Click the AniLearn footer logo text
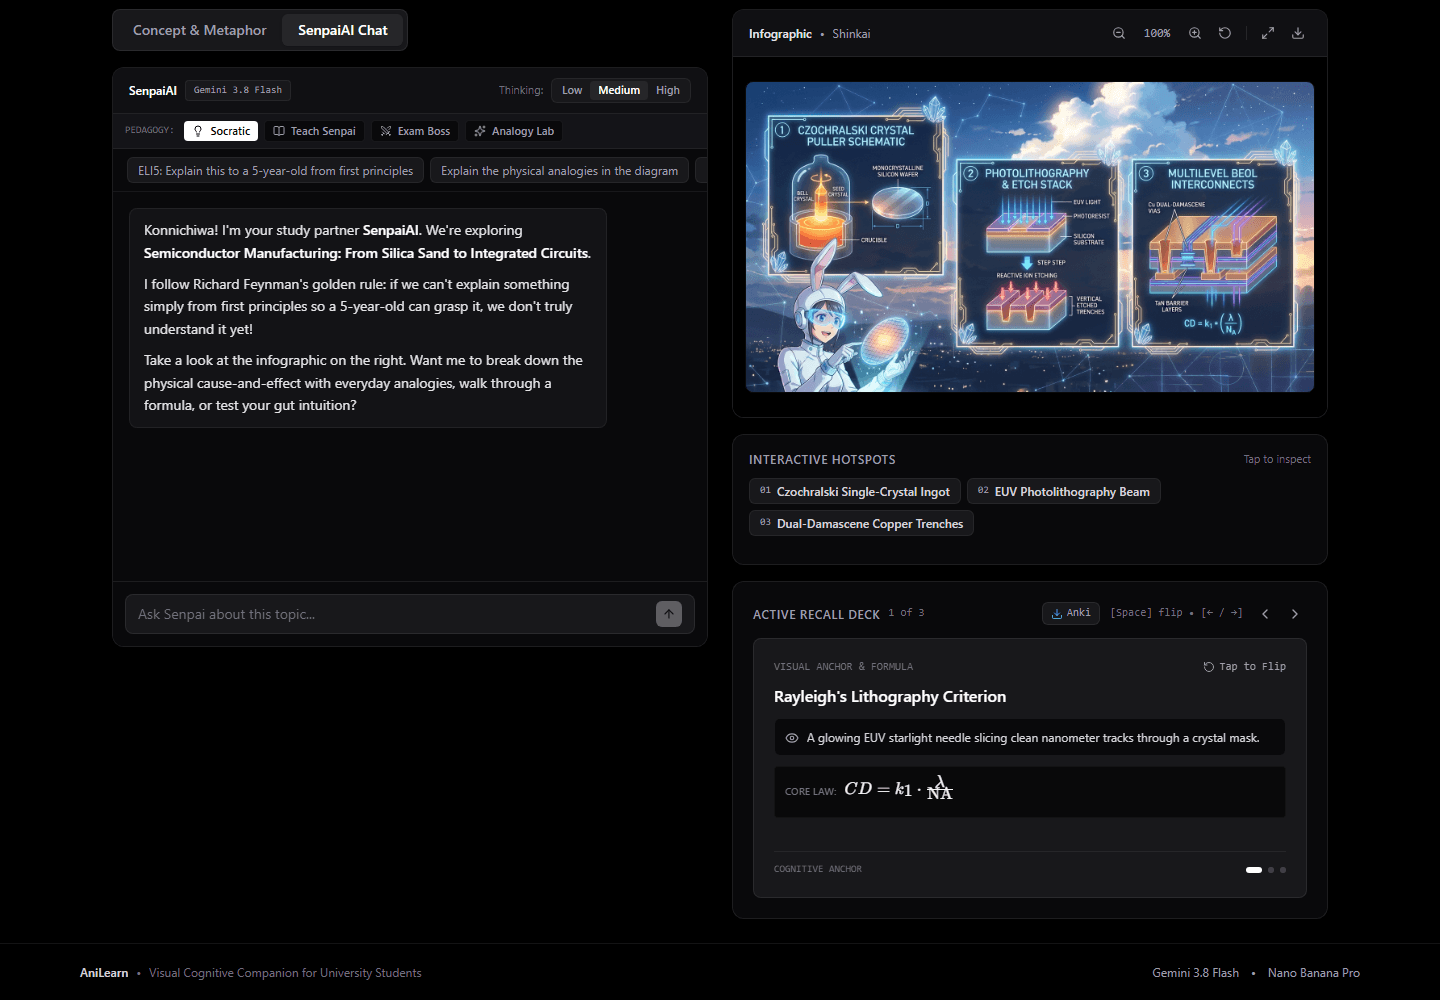Screen dimensions: 1440x1000 point(104,973)
